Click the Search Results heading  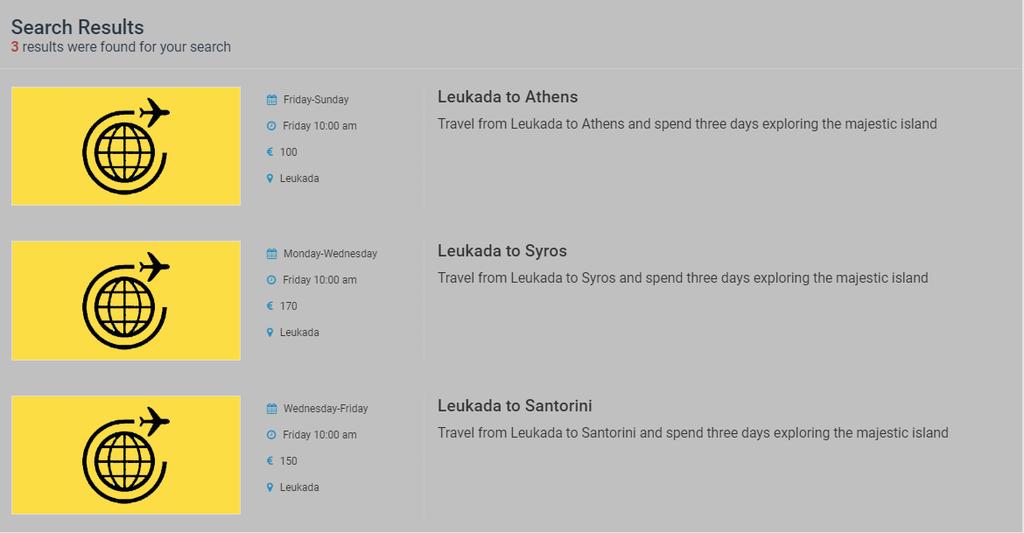77,27
